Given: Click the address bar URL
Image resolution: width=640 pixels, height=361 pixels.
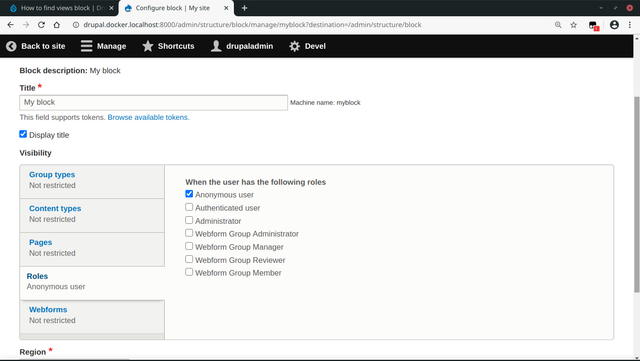Looking at the screenshot, I should coord(252,25).
